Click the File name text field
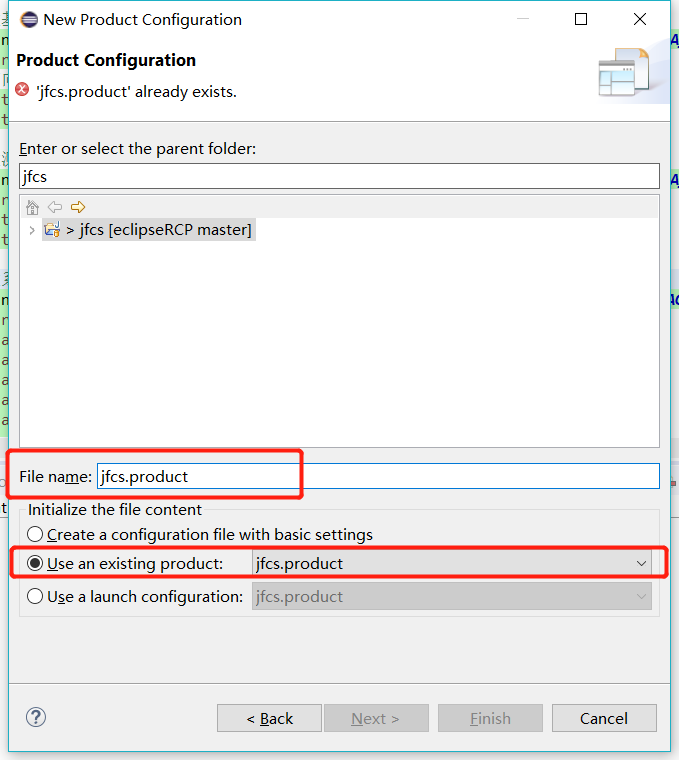 (378, 476)
